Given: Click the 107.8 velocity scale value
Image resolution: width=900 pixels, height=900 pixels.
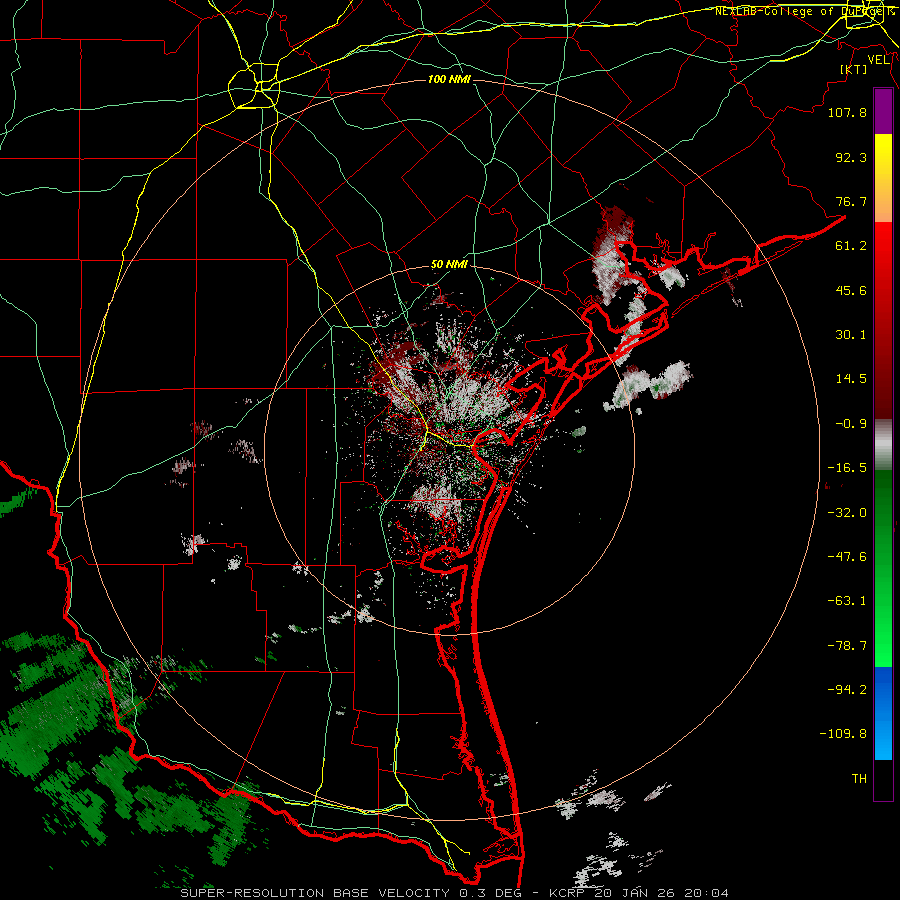Looking at the screenshot, I should coord(847,112).
